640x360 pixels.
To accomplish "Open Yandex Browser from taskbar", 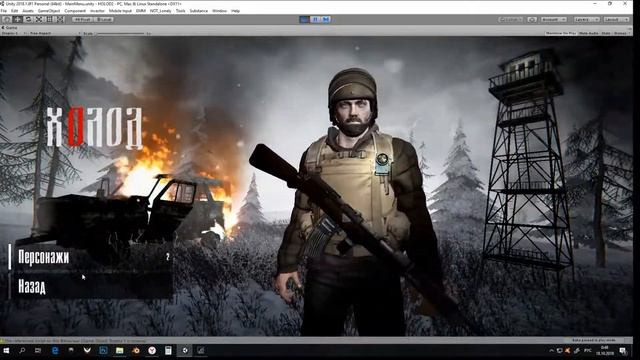I will 152,351.
